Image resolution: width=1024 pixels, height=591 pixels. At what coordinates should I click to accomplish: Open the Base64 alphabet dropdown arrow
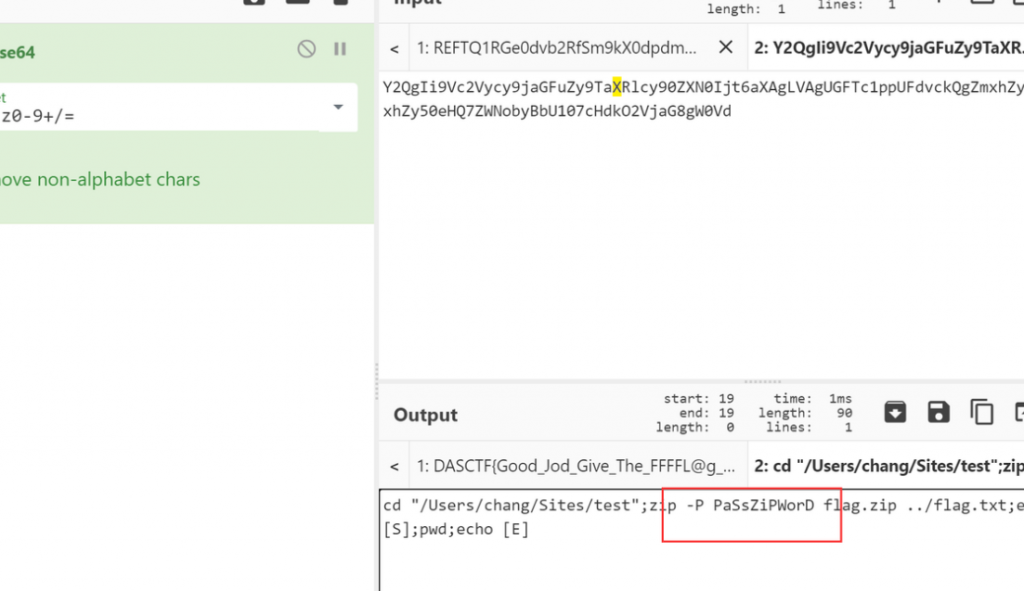(338, 107)
